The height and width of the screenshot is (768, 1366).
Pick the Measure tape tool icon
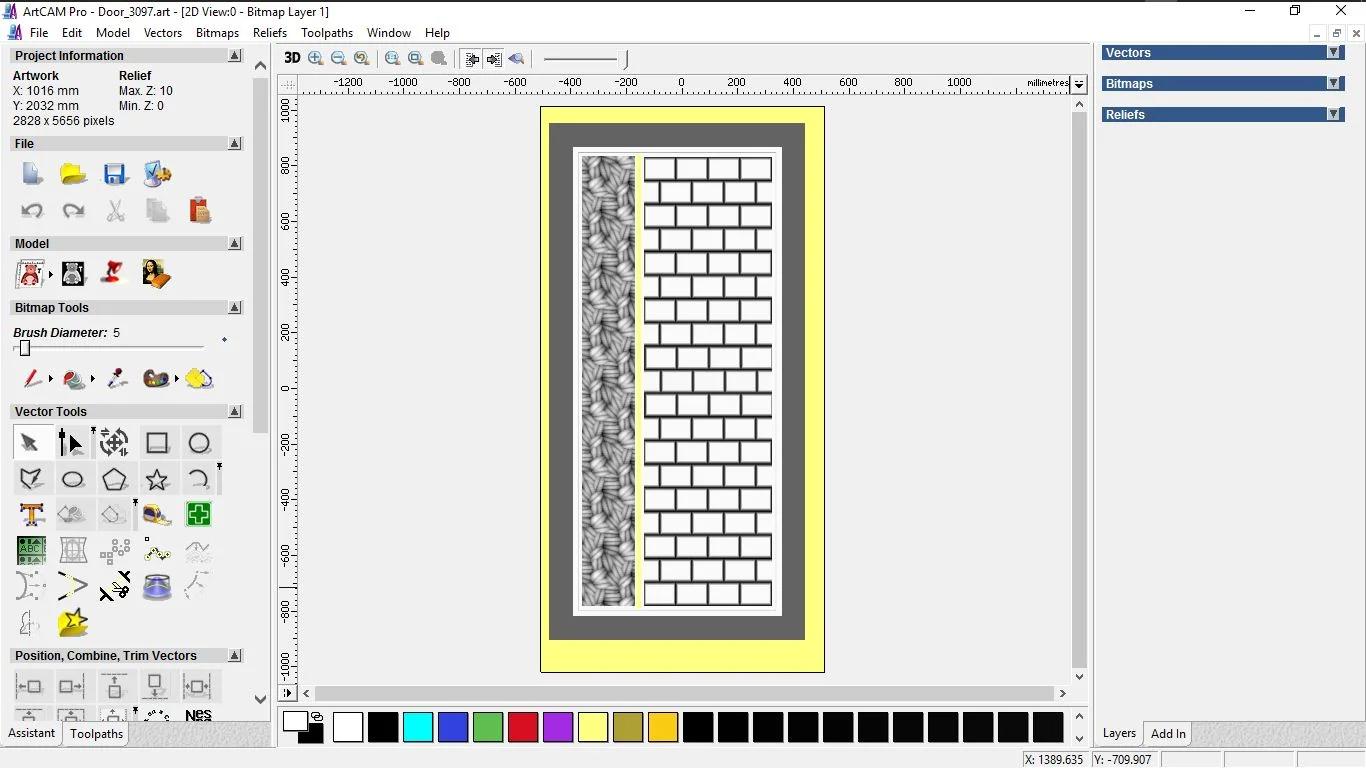click(x=157, y=515)
